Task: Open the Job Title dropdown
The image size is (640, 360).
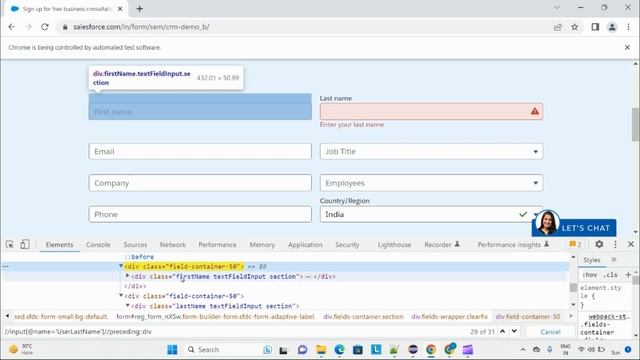Action: pyautogui.click(x=431, y=151)
